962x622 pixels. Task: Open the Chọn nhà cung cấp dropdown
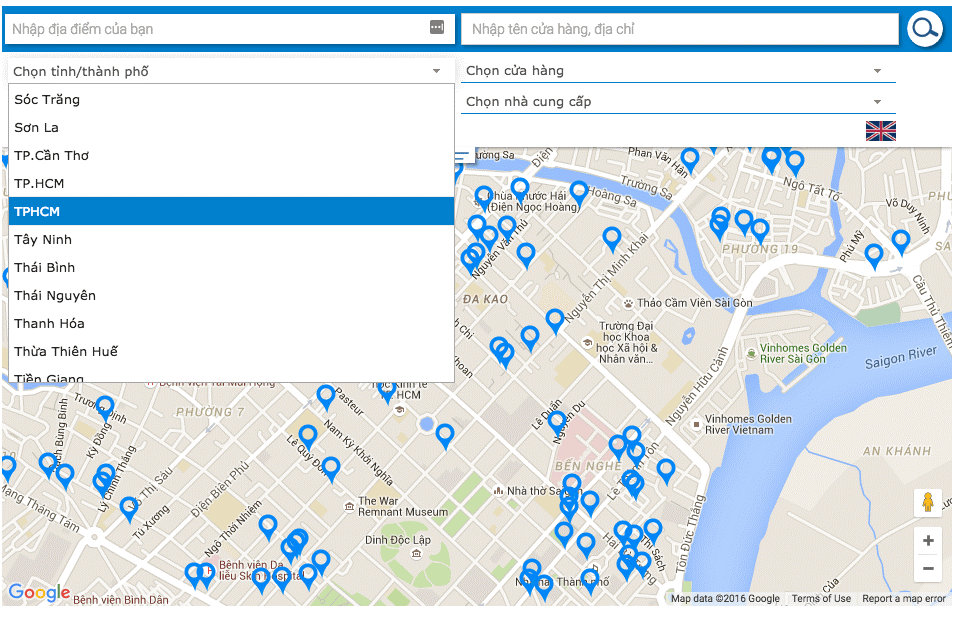pos(678,102)
